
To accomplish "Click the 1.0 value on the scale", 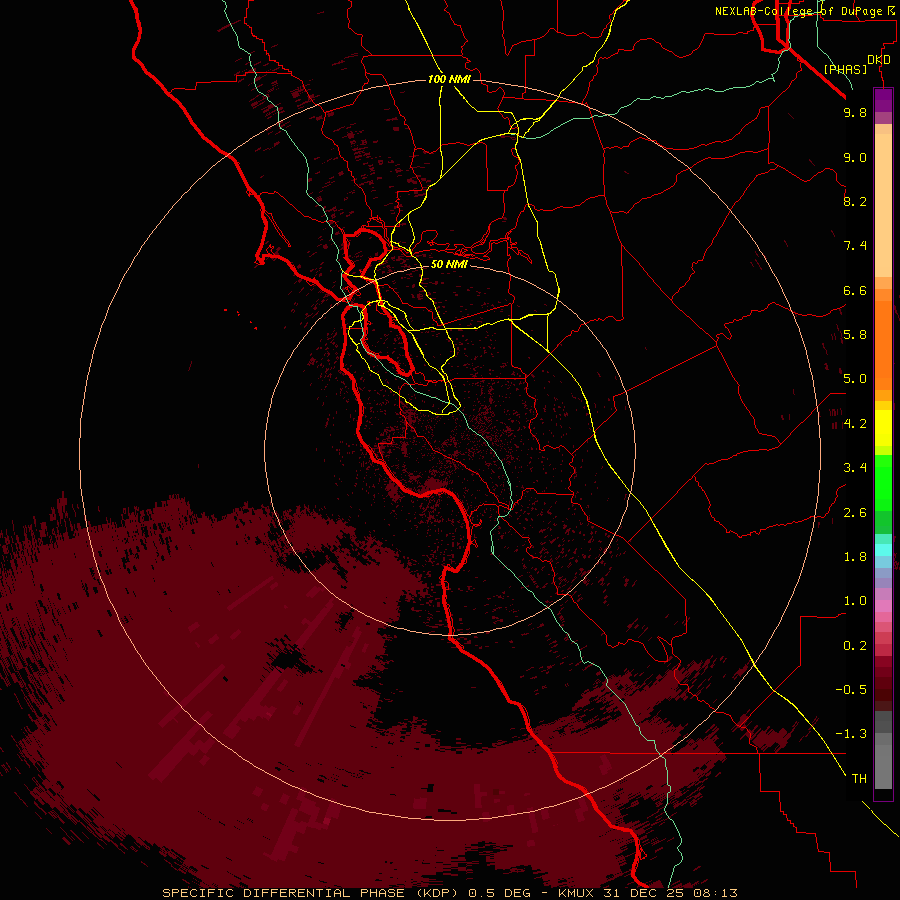I will (855, 601).
